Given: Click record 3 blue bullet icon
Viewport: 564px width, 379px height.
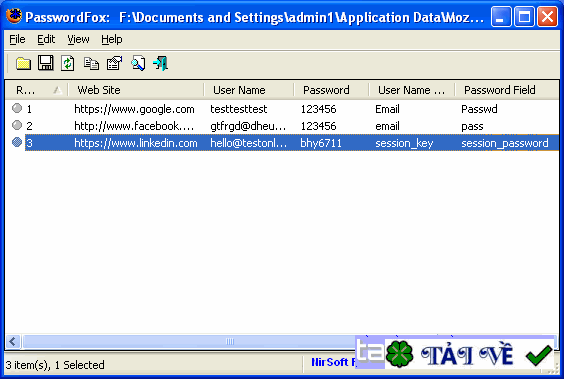Looking at the screenshot, I should click(17, 142).
